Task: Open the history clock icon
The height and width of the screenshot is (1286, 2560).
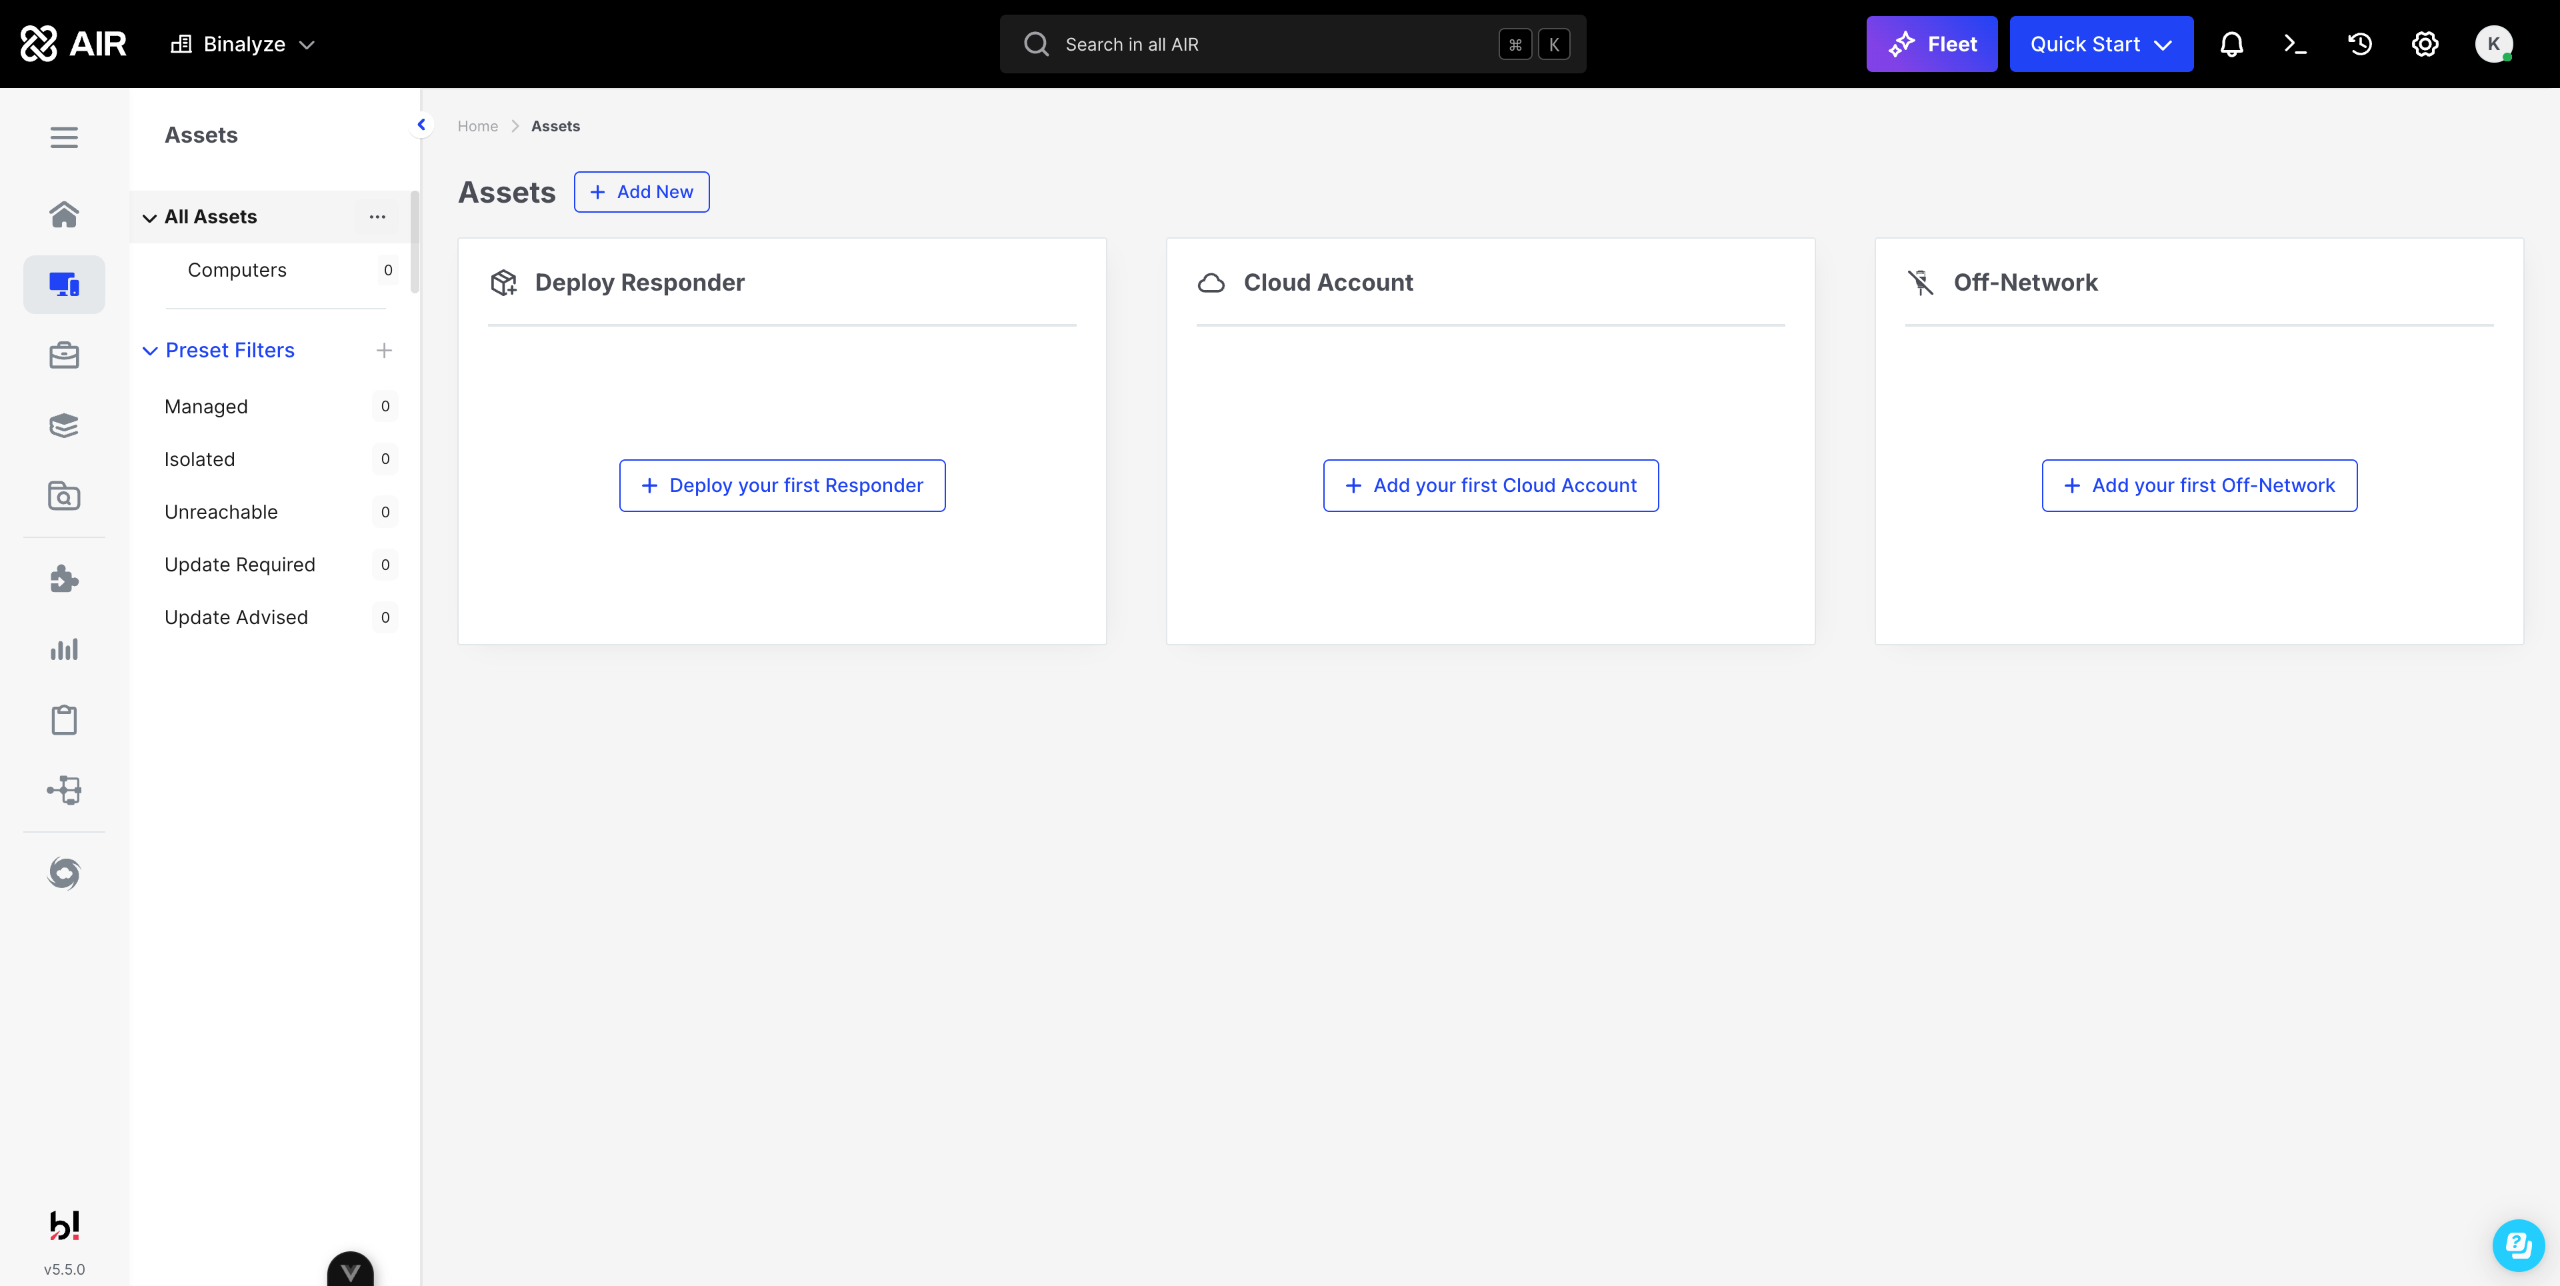Action: coord(2360,44)
